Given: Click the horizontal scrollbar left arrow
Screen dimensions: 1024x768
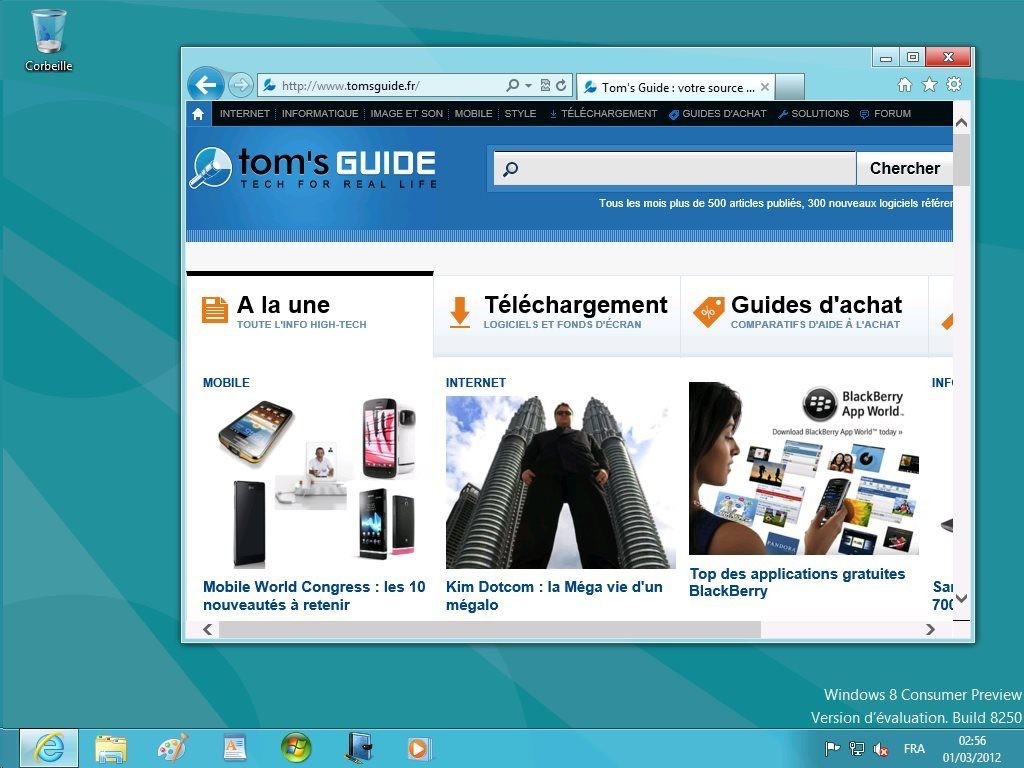Looking at the screenshot, I should point(208,630).
